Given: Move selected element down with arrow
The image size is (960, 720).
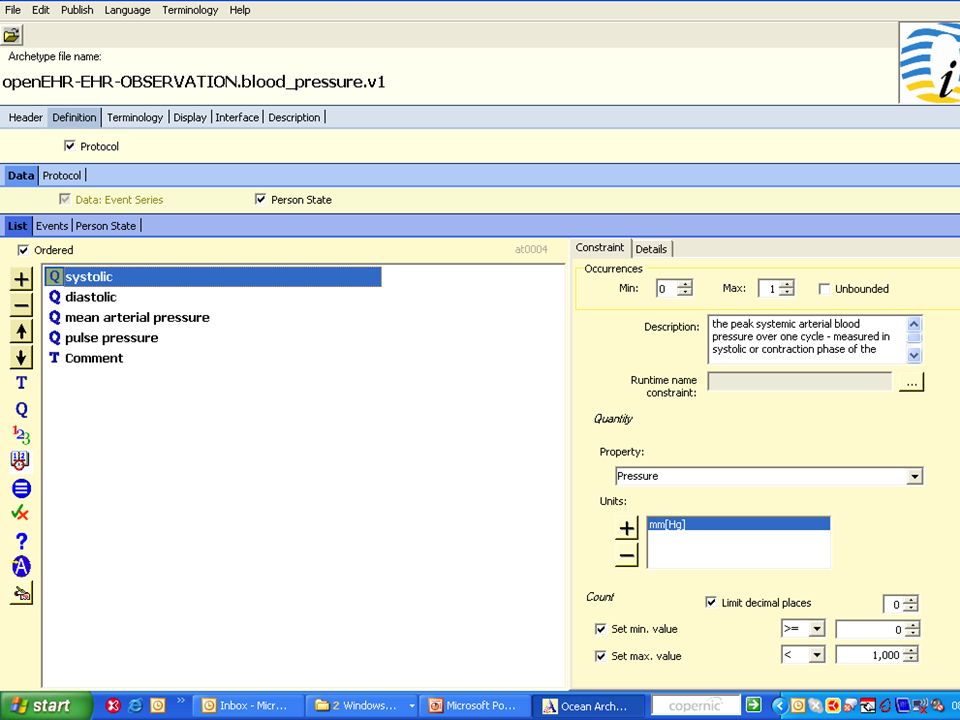Looking at the screenshot, I should [21, 357].
